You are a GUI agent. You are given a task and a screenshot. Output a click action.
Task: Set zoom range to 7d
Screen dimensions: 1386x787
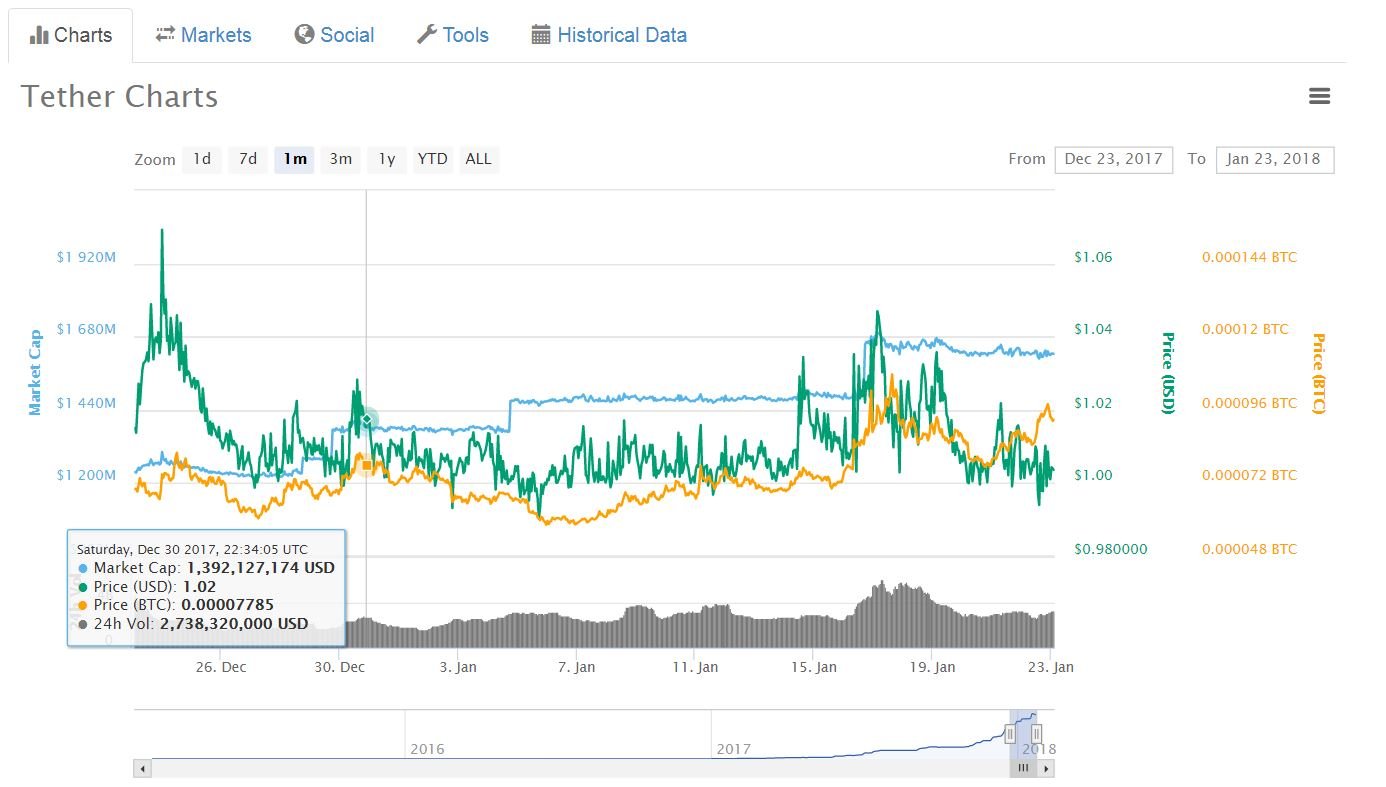[248, 159]
